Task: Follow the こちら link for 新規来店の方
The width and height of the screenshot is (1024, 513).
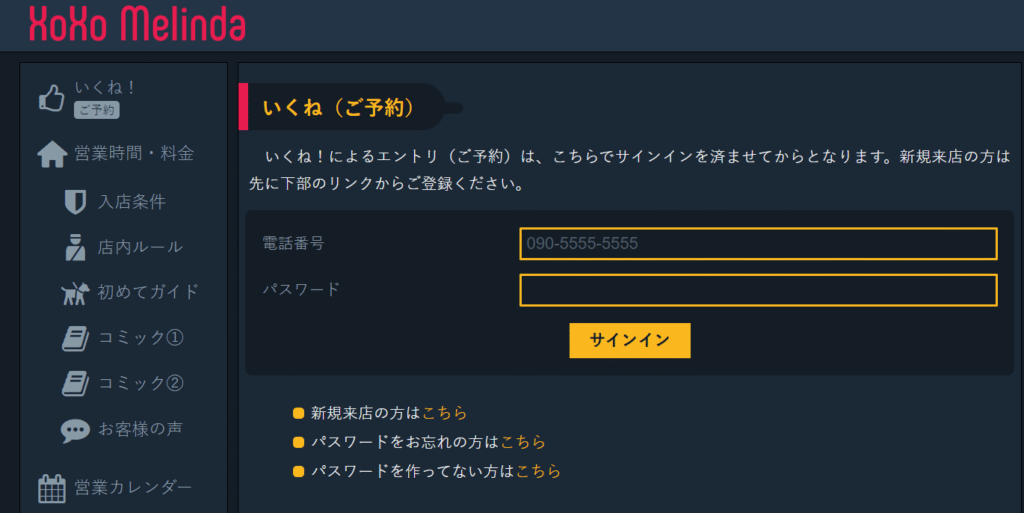Action: (445, 413)
